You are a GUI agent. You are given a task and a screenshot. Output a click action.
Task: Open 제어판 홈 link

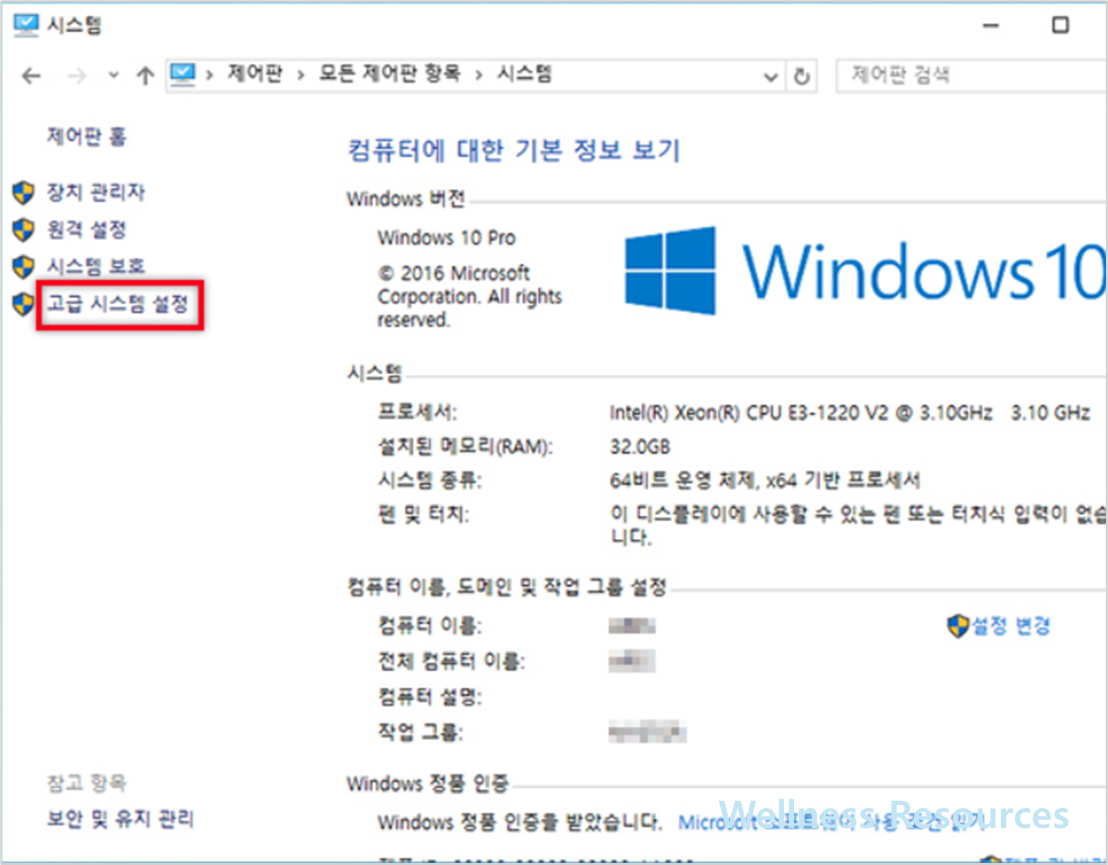coord(86,136)
